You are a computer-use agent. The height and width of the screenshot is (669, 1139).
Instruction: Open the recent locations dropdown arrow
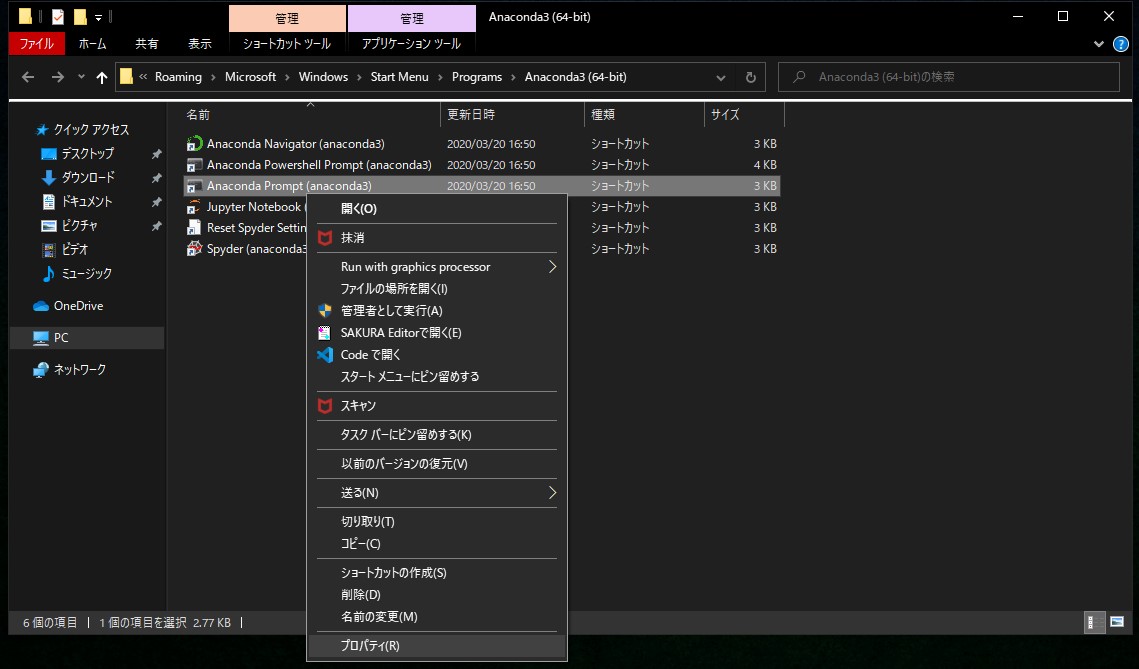click(x=81, y=77)
